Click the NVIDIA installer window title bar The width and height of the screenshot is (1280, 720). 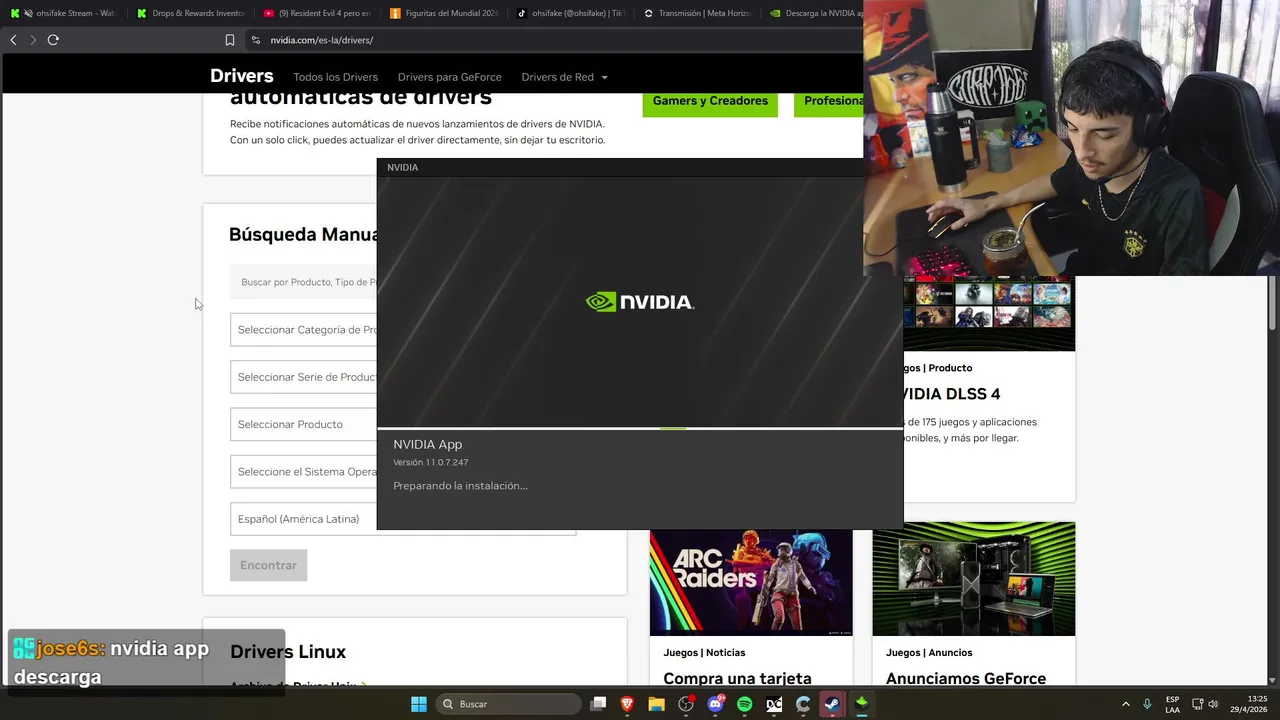620,167
